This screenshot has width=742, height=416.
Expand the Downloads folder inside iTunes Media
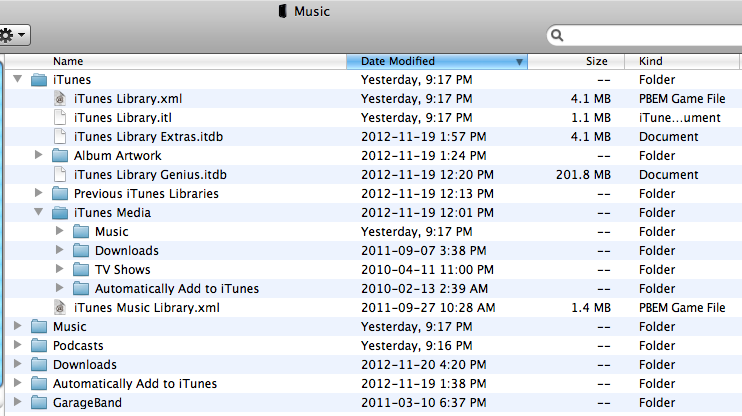pos(60,250)
